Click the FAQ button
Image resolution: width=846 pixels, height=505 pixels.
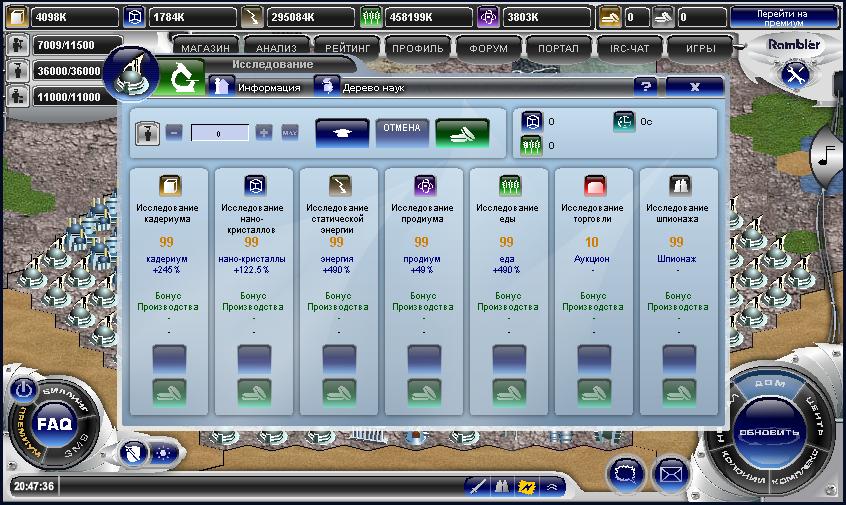tap(54, 424)
